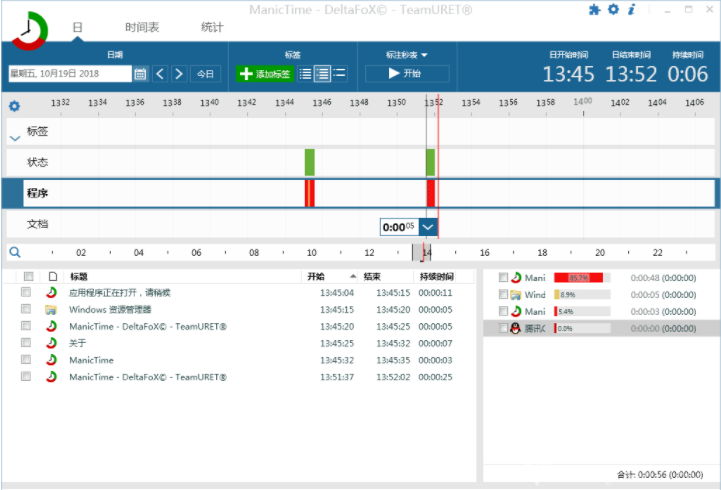Screen dimensions: 721x490
Task: Select the 文档 timeline row
Action: (x=360, y=224)
